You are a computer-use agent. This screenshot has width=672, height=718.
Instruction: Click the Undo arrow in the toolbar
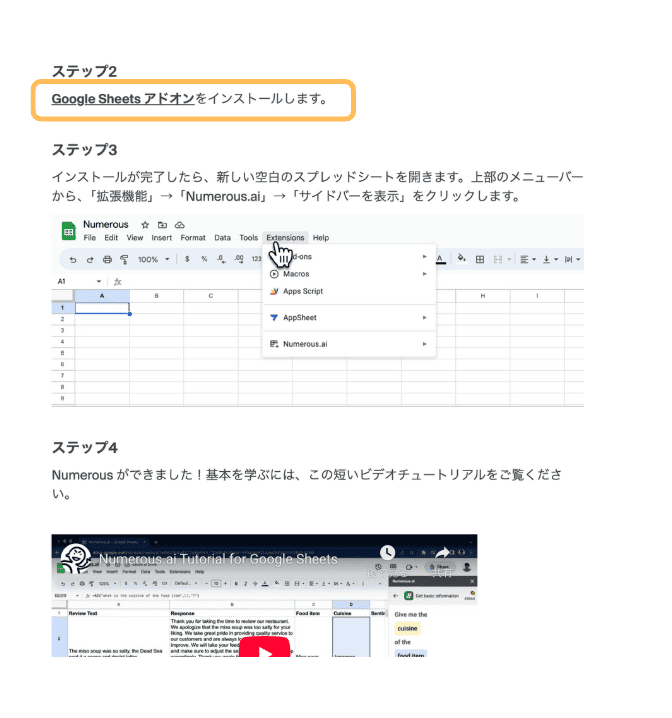73,260
